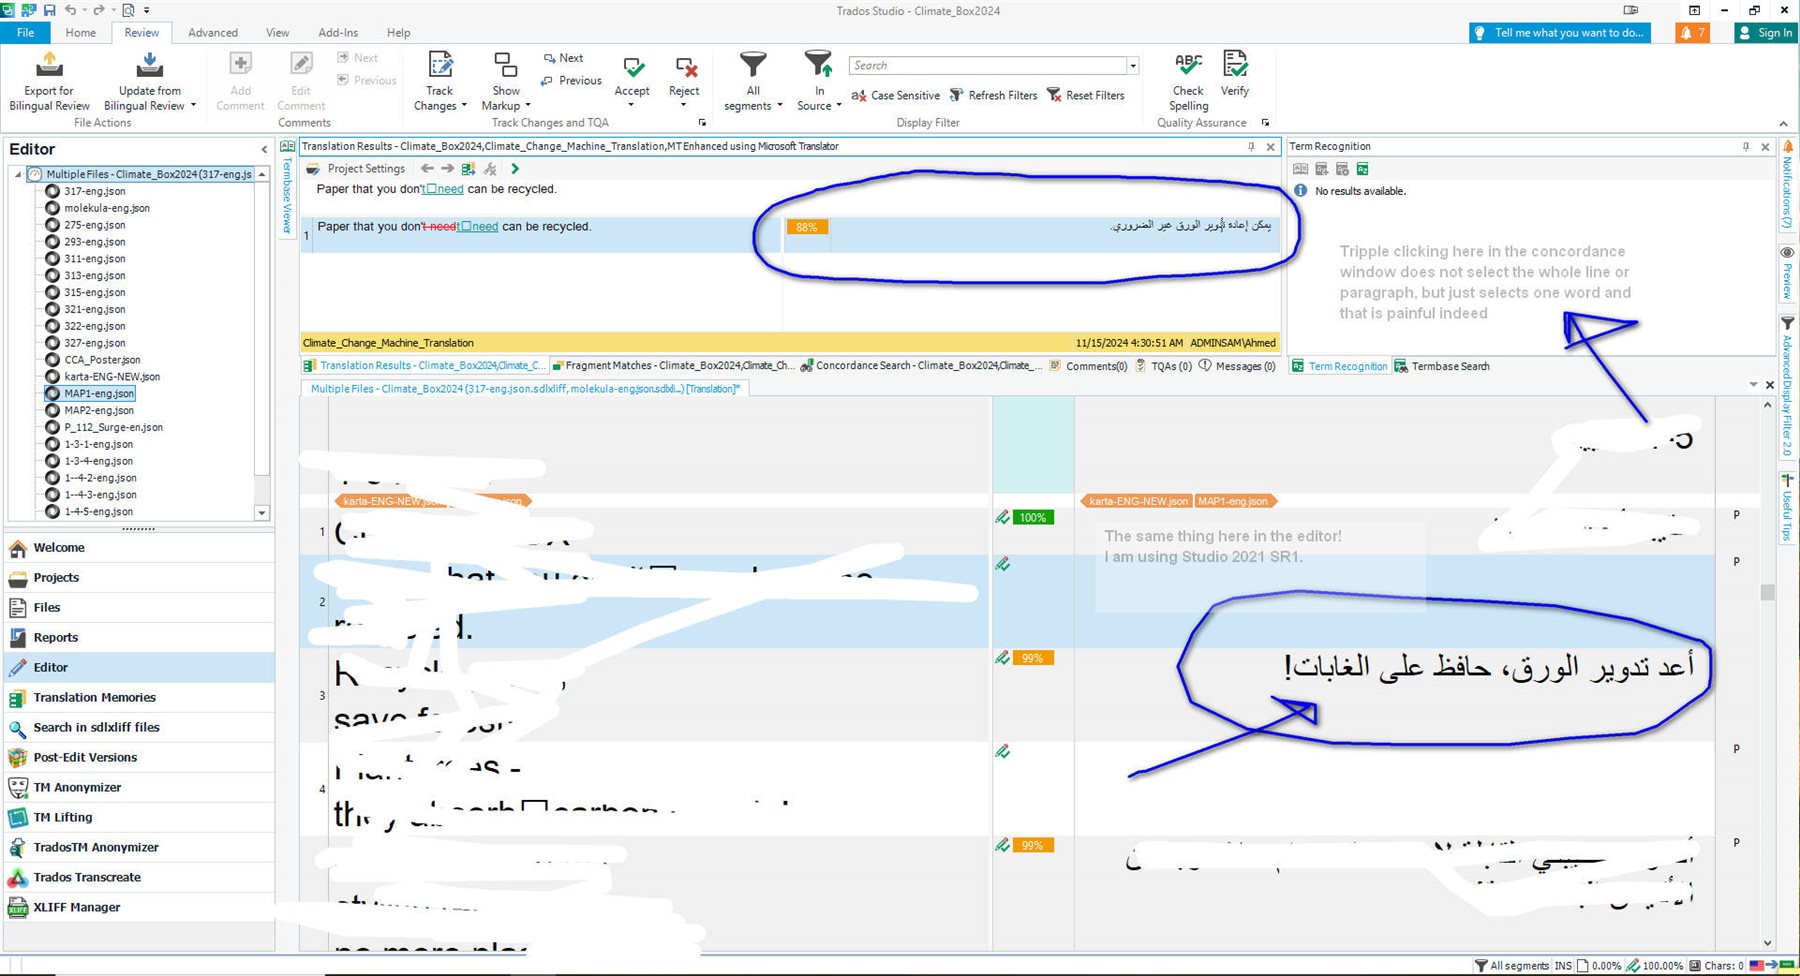Select next match arrow in Translation Results
The image size is (1800, 976).
447,169
